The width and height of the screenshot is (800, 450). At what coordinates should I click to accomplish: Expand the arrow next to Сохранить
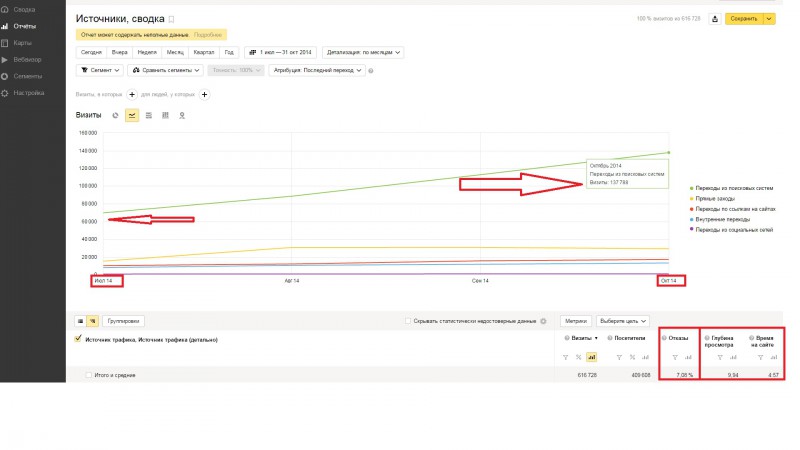click(769, 19)
